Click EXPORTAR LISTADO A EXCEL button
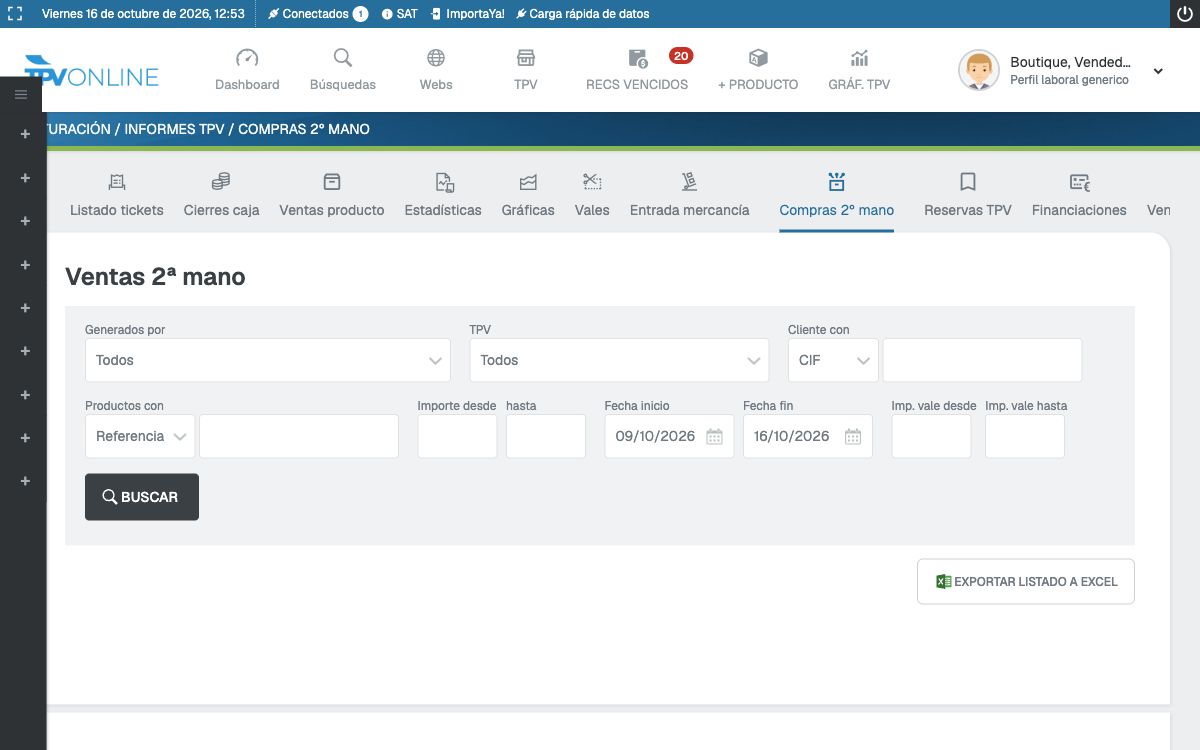The height and width of the screenshot is (750, 1200). point(1026,581)
